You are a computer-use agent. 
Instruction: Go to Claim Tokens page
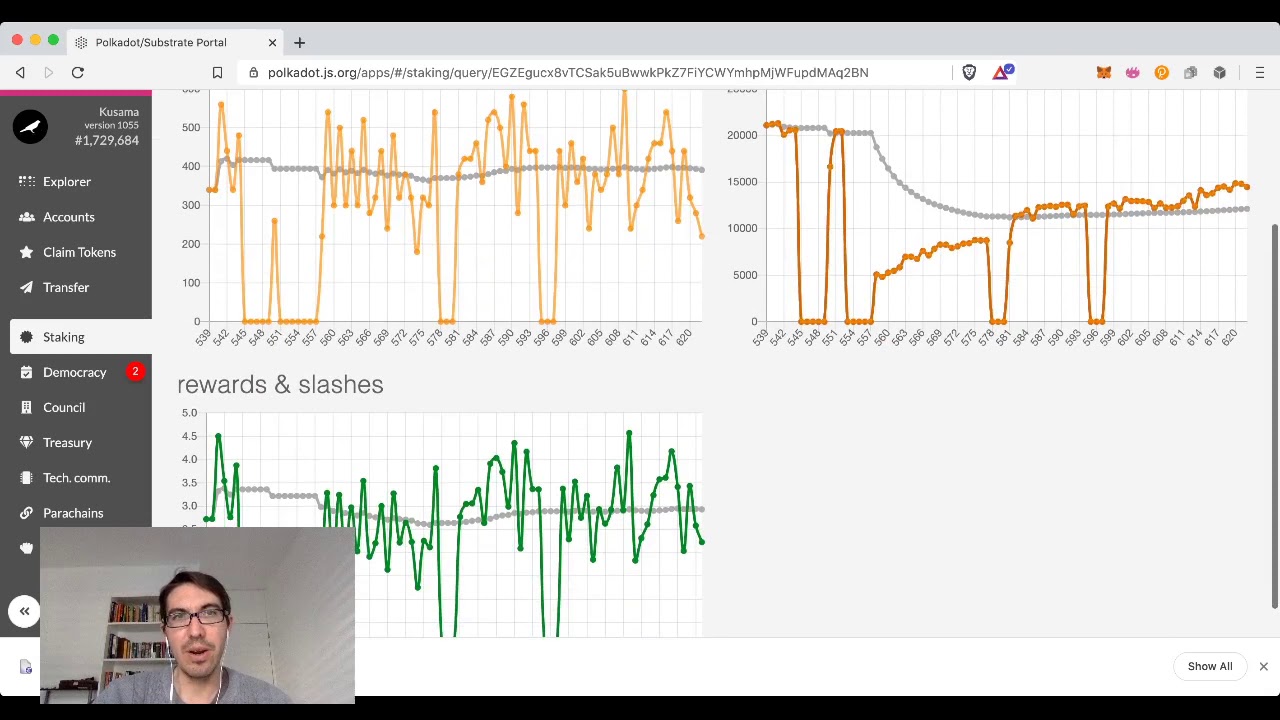pyautogui.click(x=81, y=252)
